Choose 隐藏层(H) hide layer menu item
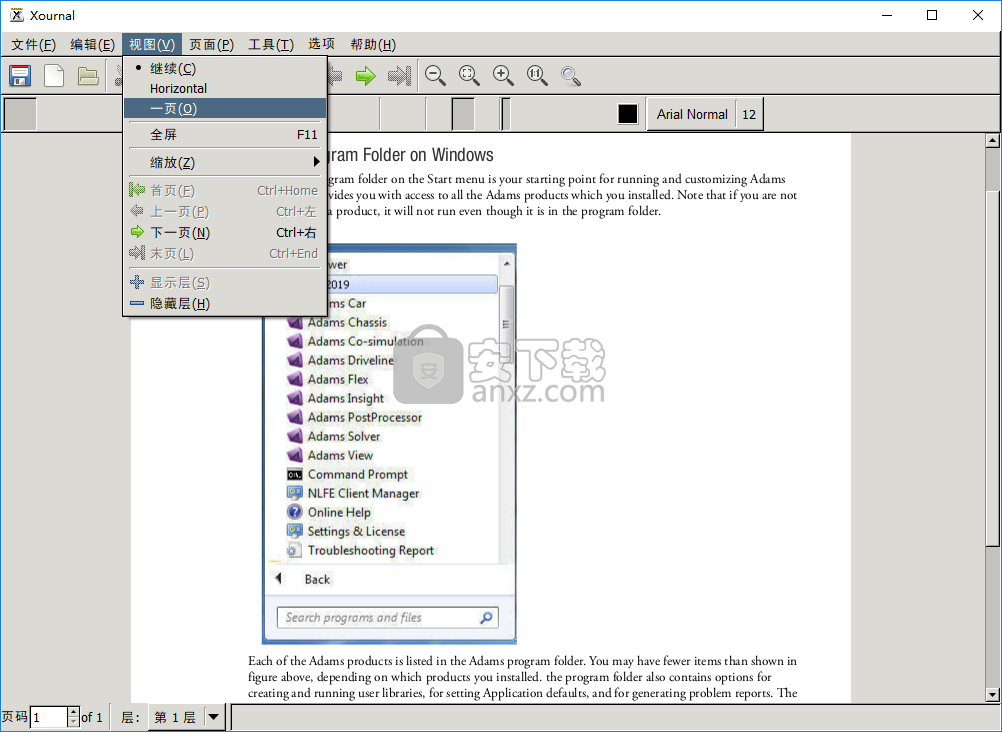The height and width of the screenshot is (732, 1002). point(225,304)
